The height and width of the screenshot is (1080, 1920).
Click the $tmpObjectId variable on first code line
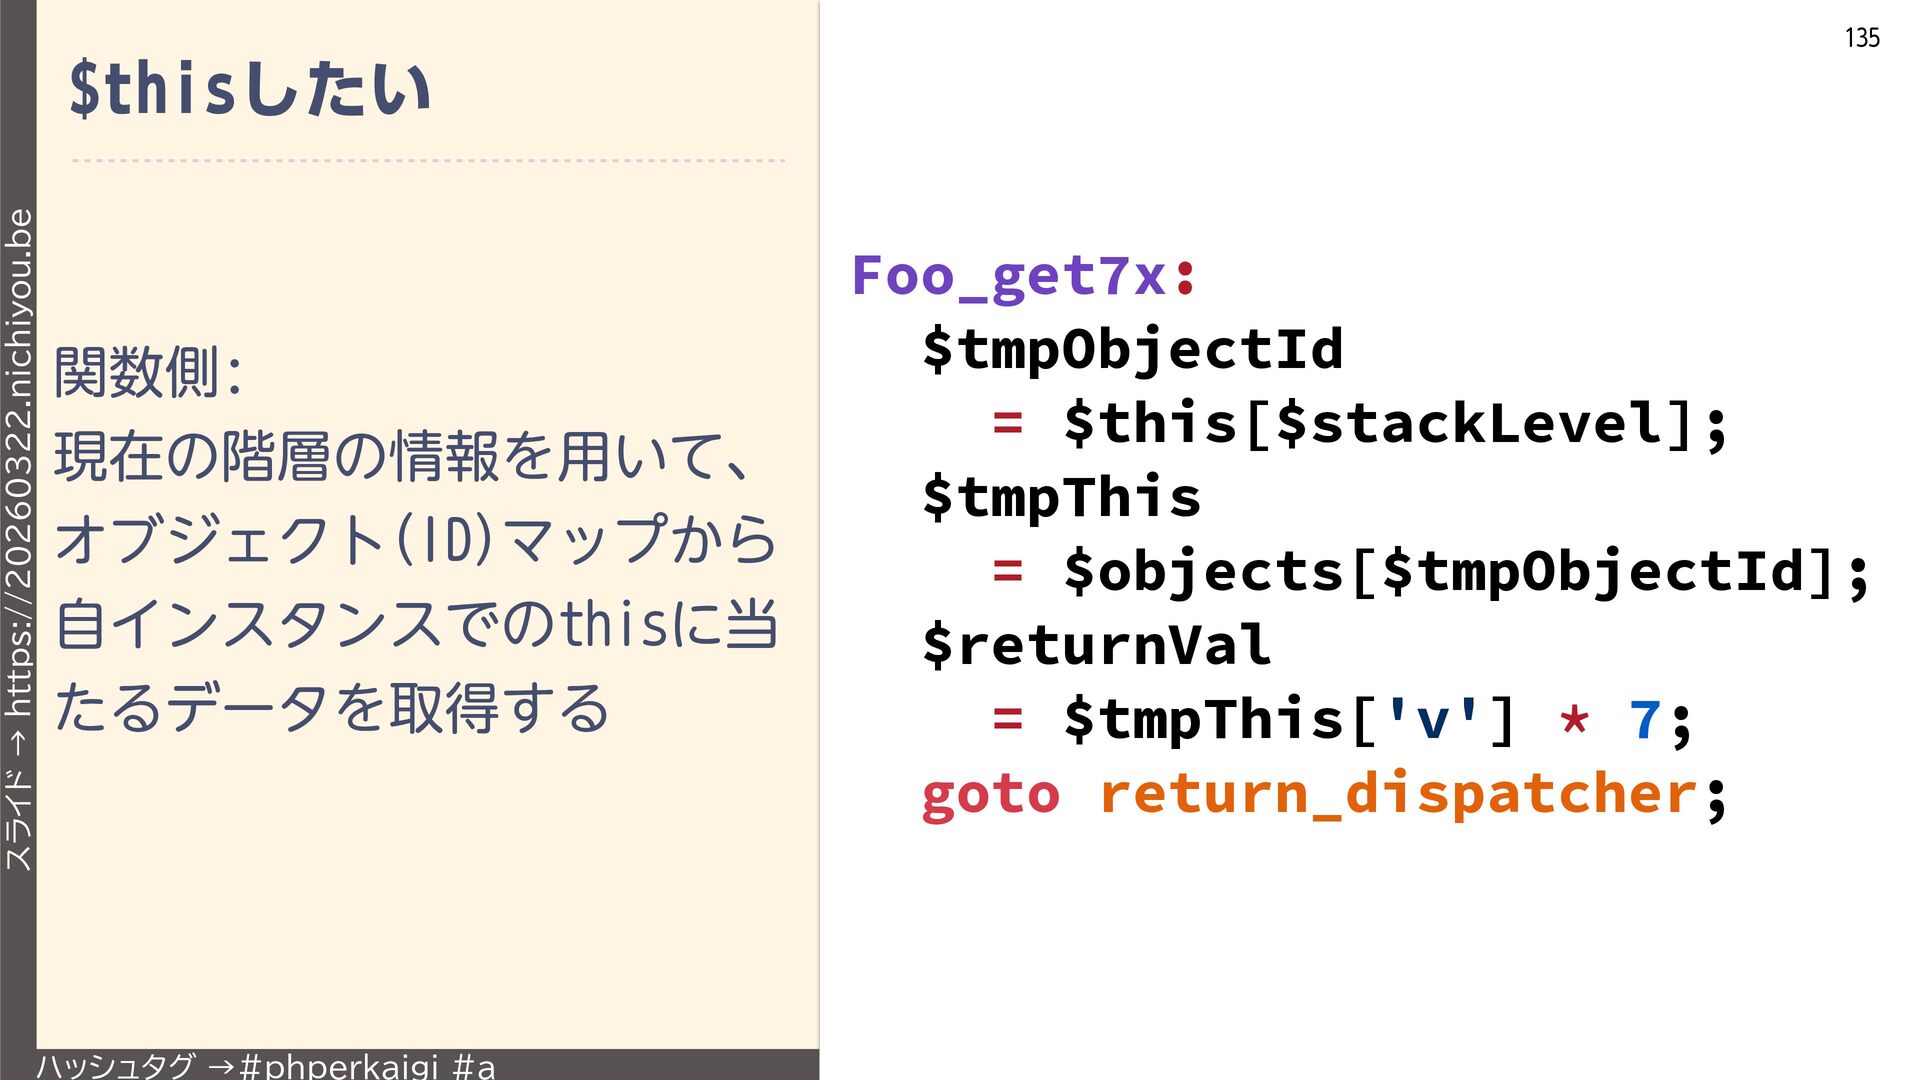coord(1132,349)
